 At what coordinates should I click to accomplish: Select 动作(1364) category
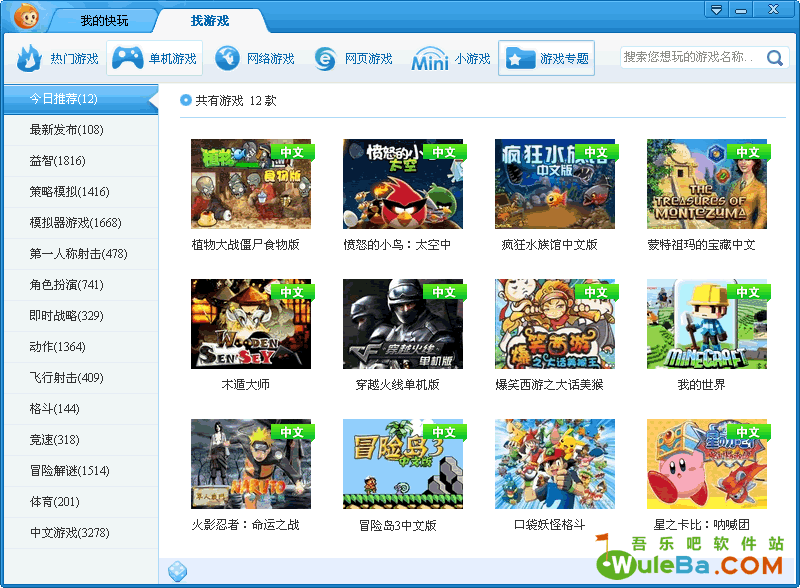(x=81, y=347)
